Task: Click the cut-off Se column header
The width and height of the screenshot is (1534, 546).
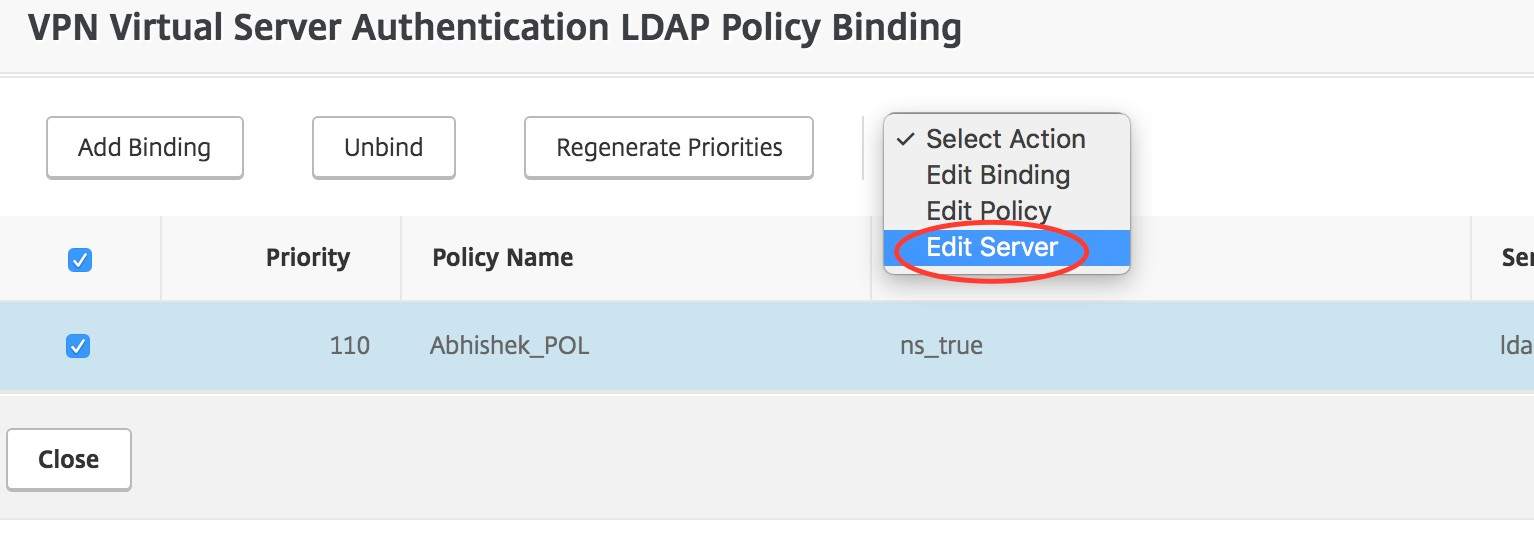Action: coord(1517,258)
